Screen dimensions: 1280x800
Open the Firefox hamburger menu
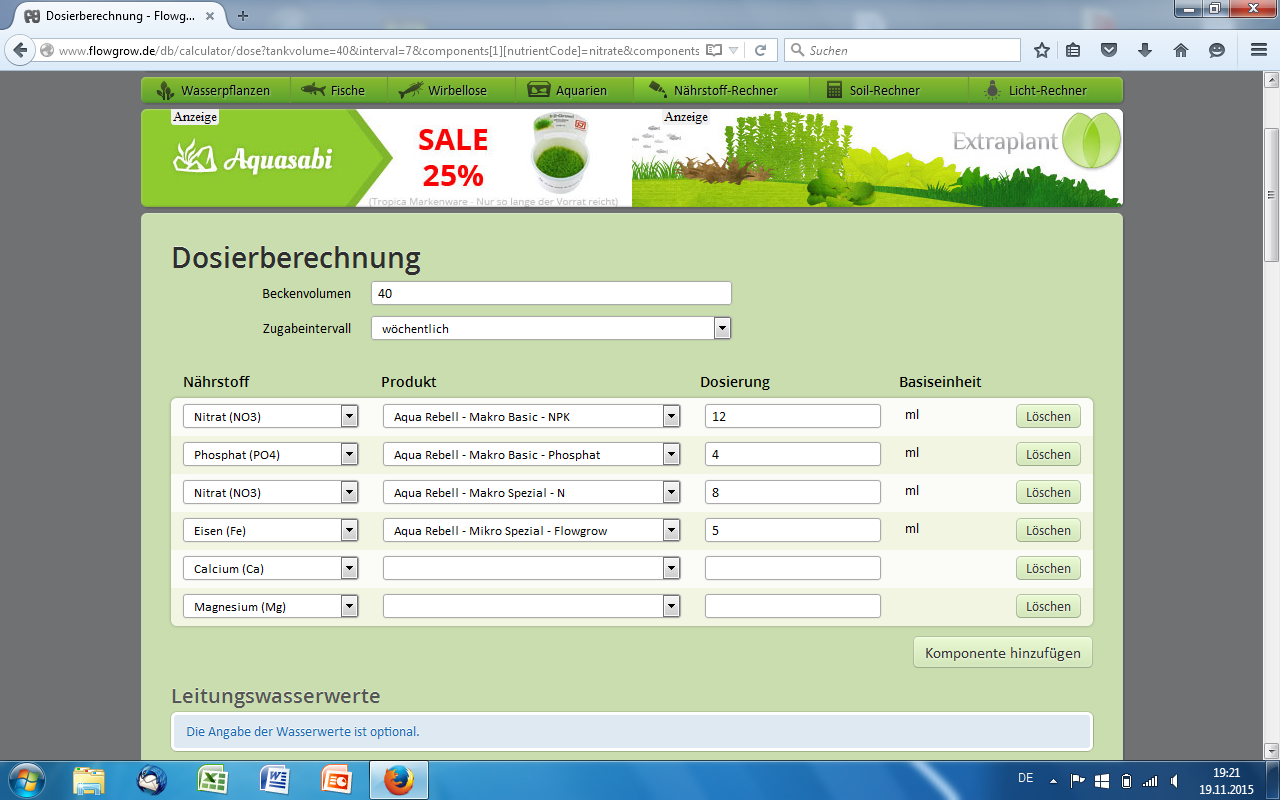point(1258,50)
